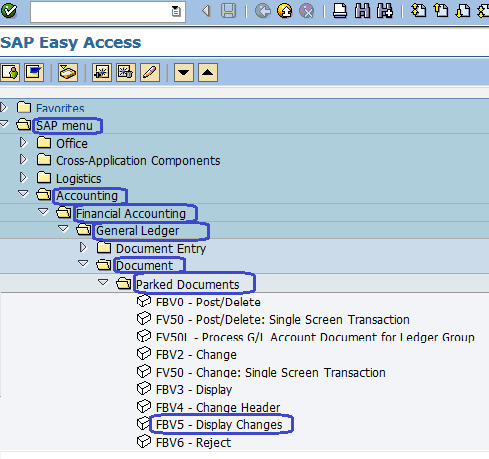Click the SAP Business Workplace icon
The height and width of the screenshot is (459, 489).
pos(68,72)
